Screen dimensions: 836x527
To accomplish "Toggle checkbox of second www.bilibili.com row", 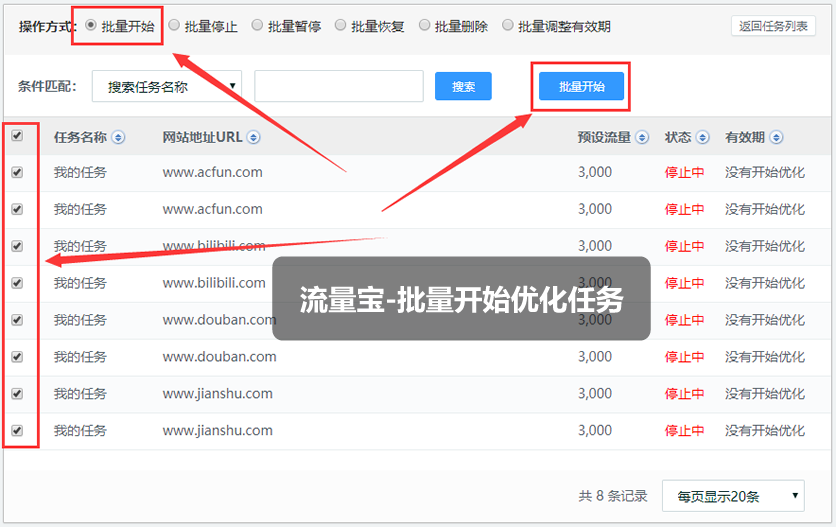I will (17, 283).
